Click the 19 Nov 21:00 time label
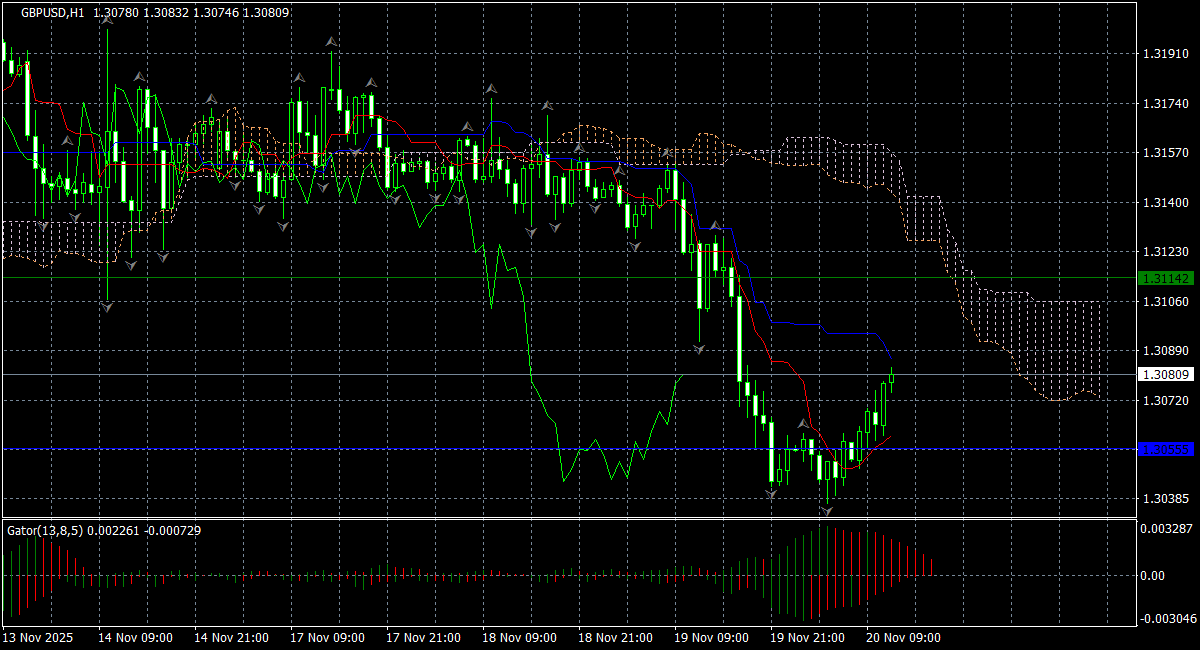 click(x=808, y=637)
